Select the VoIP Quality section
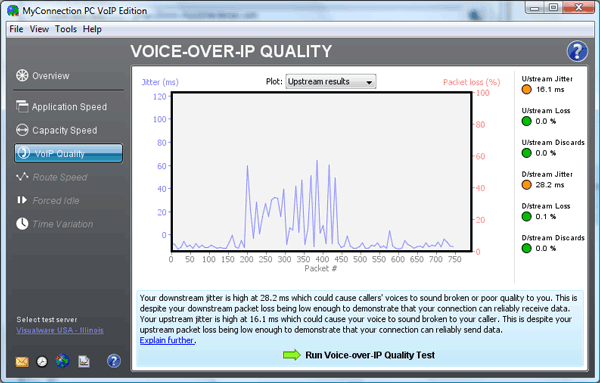Viewport: 600px width, 383px height. pyautogui.click(x=68, y=153)
